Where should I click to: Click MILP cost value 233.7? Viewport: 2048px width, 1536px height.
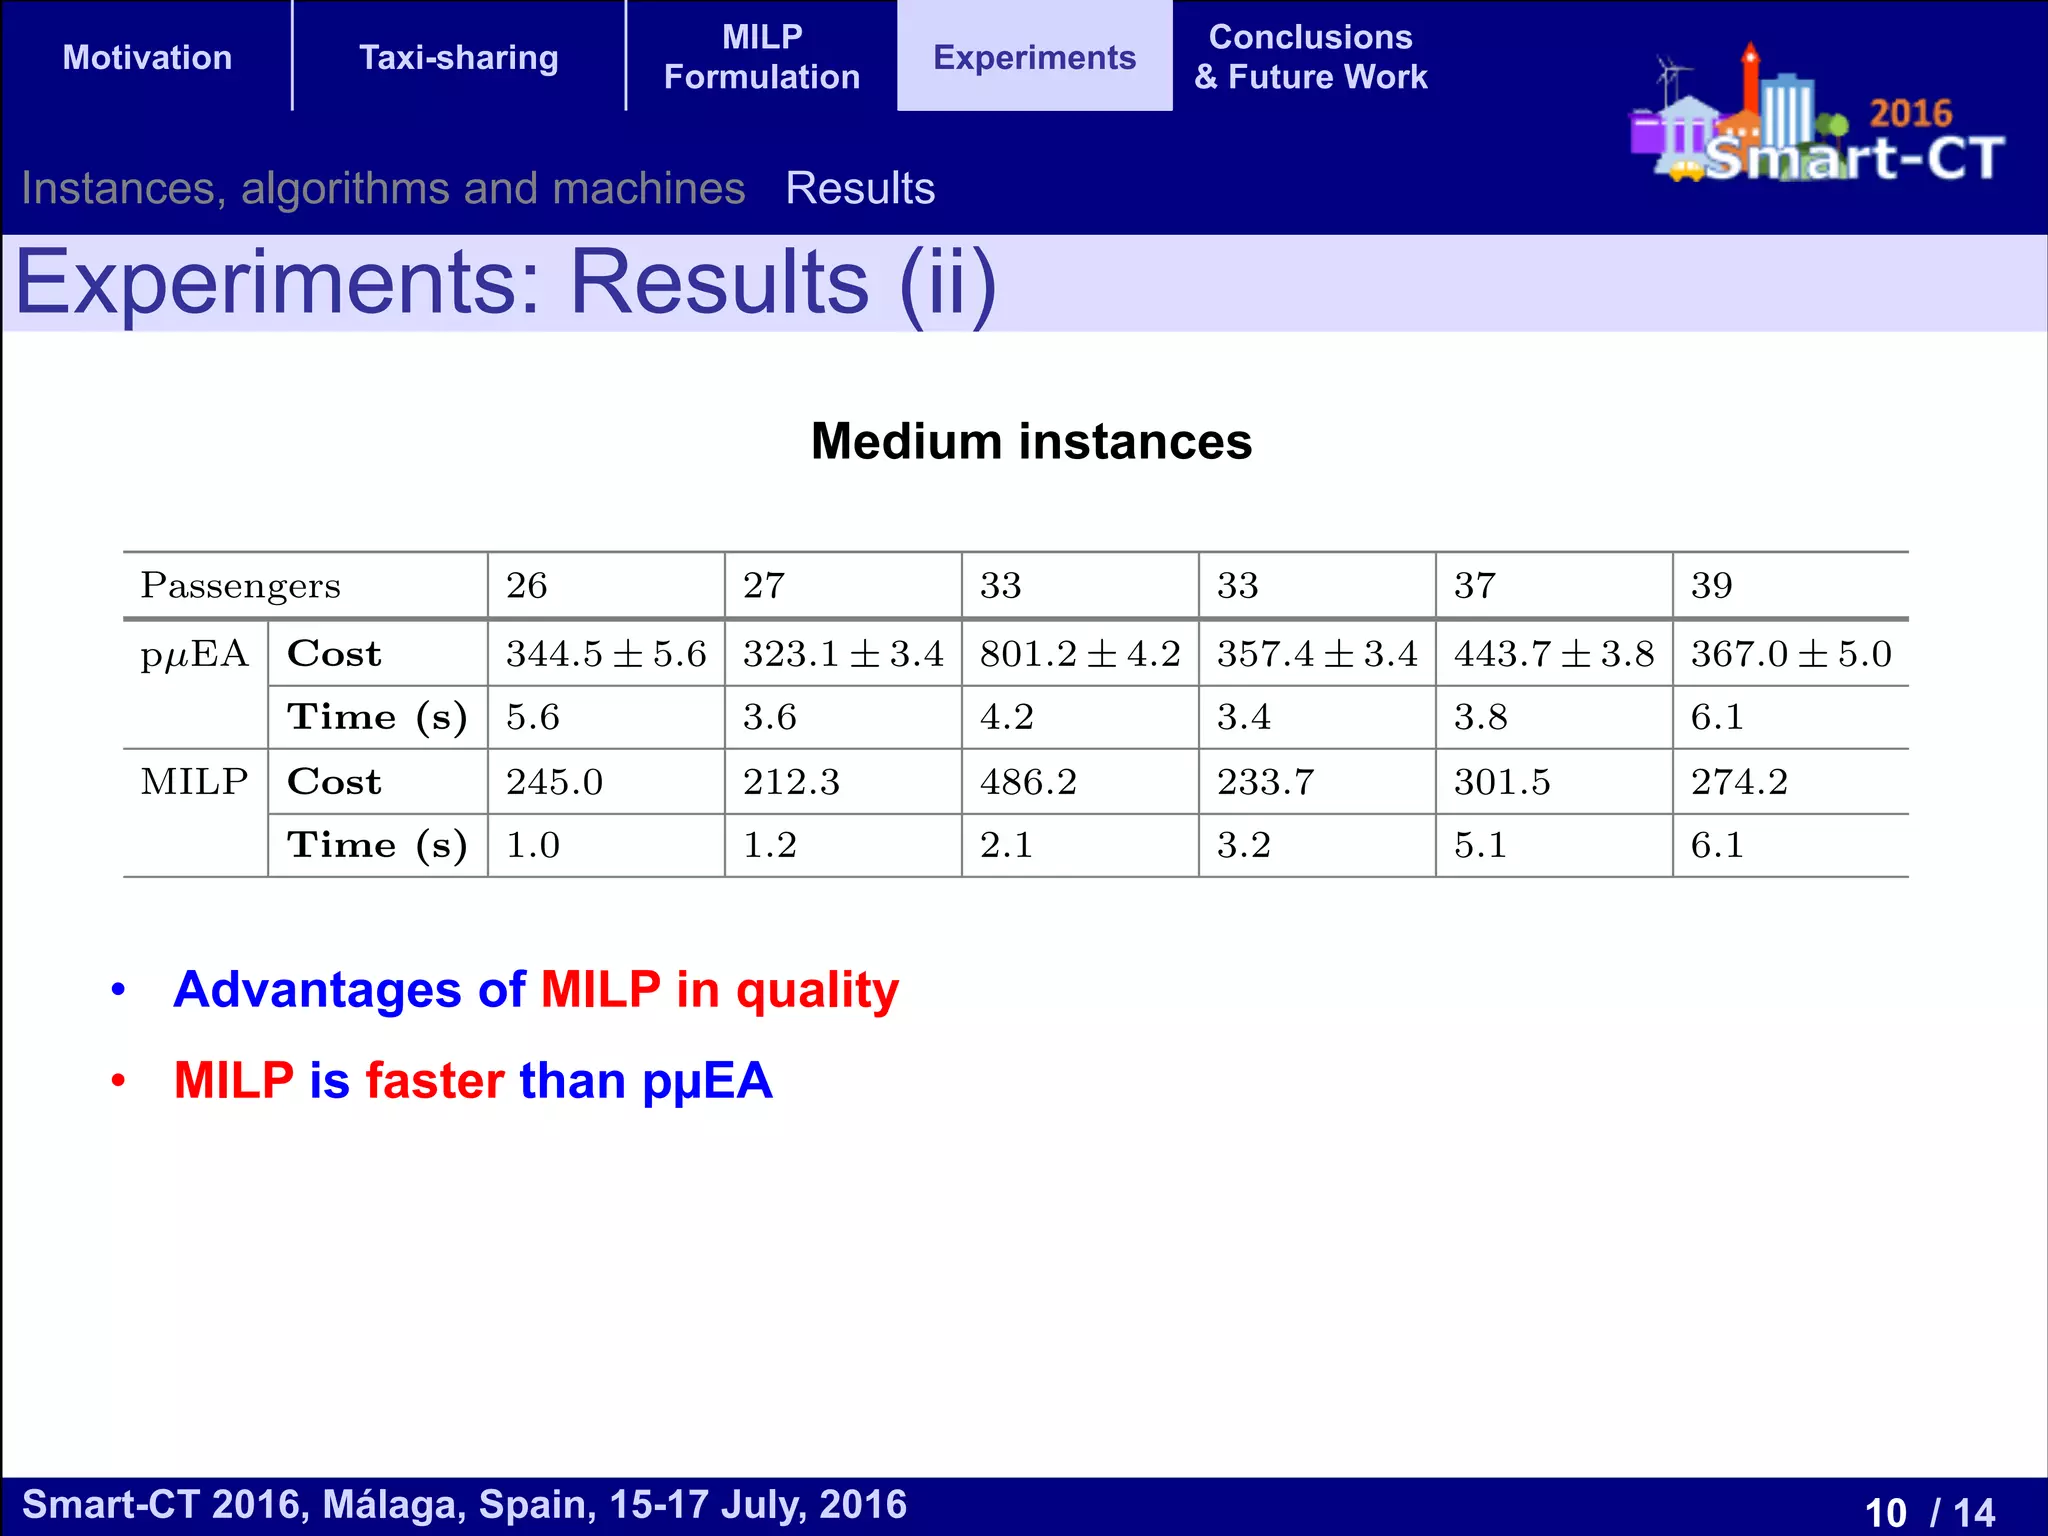[x=1266, y=782]
